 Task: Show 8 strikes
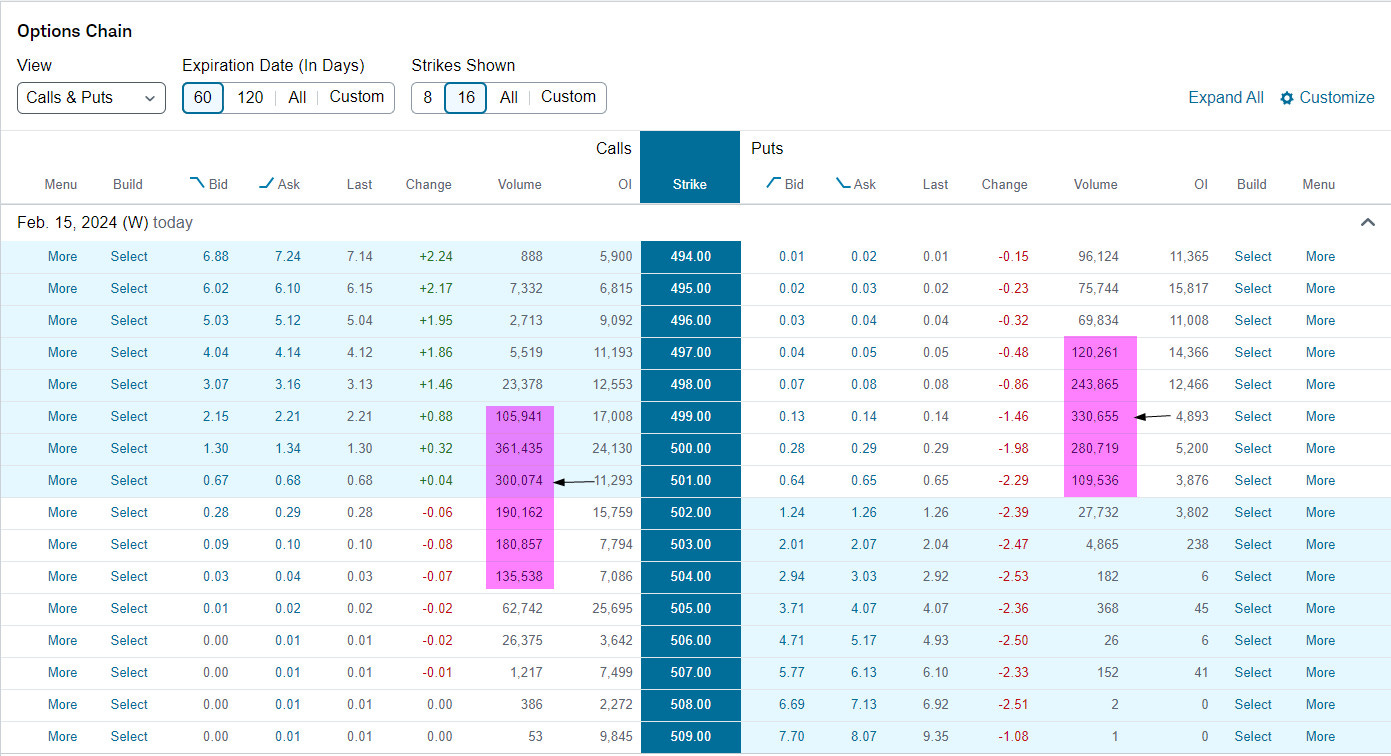[x=428, y=97]
